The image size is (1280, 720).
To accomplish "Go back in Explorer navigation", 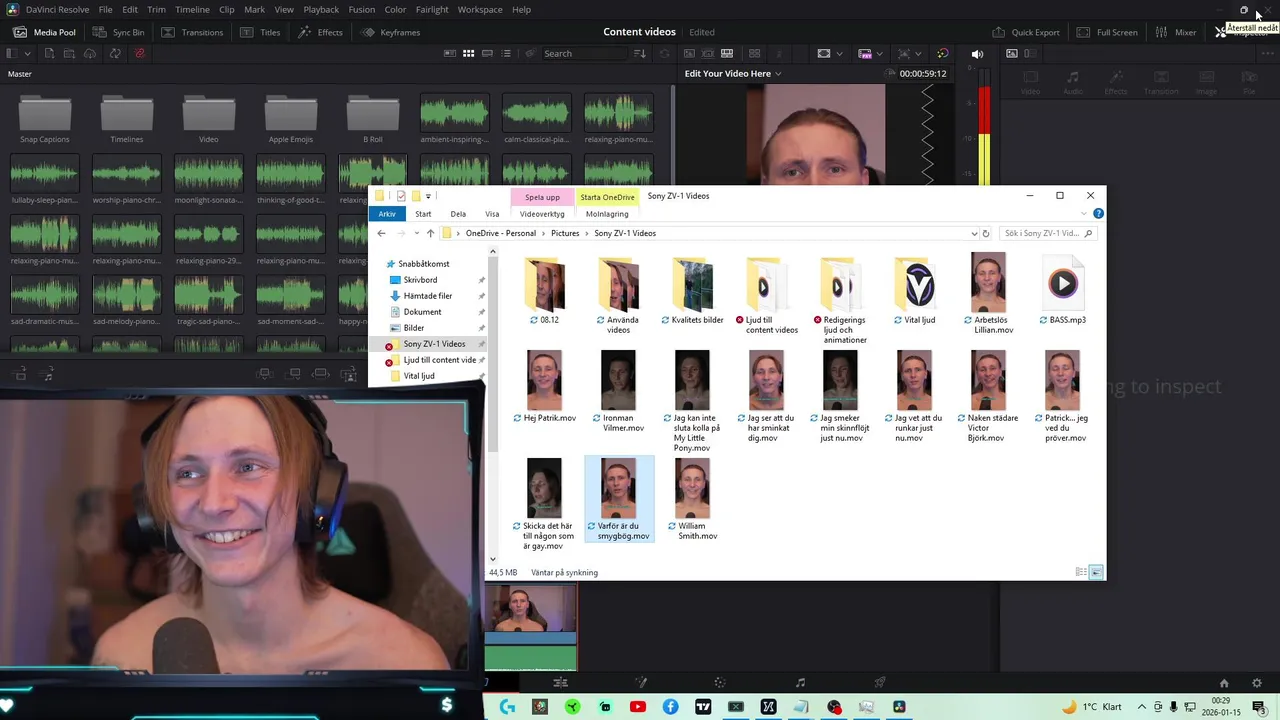I will pos(381,233).
